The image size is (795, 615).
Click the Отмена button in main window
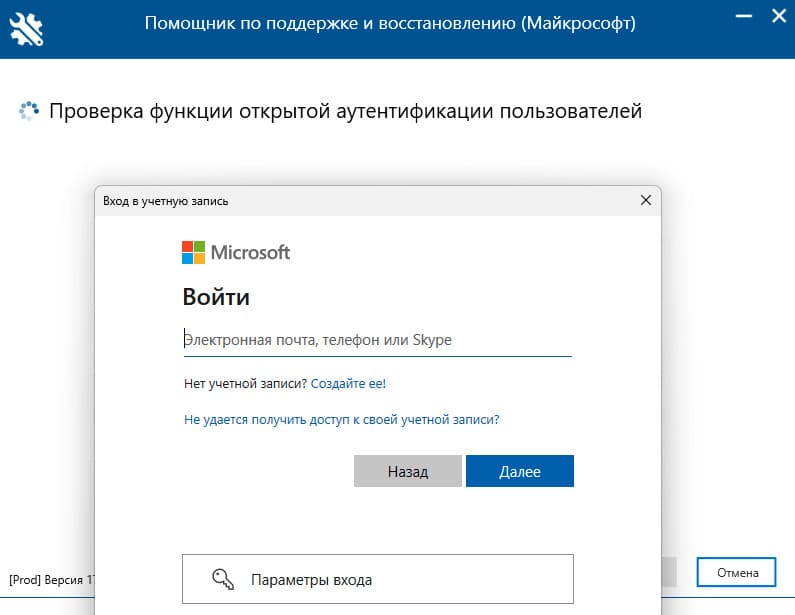pyautogui.click(x=736, y=572)
